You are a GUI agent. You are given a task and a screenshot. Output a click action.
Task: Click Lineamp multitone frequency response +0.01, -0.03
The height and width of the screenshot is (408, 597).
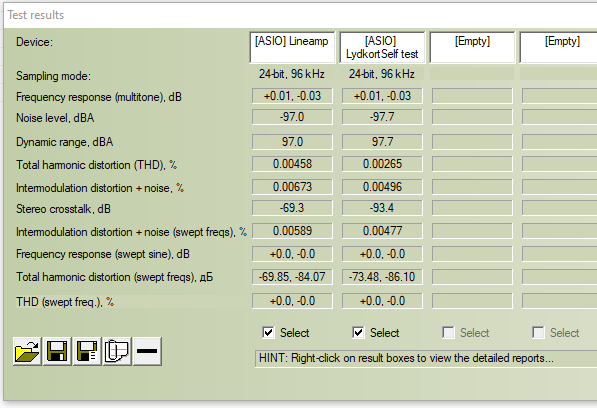(x=292, y=96)
